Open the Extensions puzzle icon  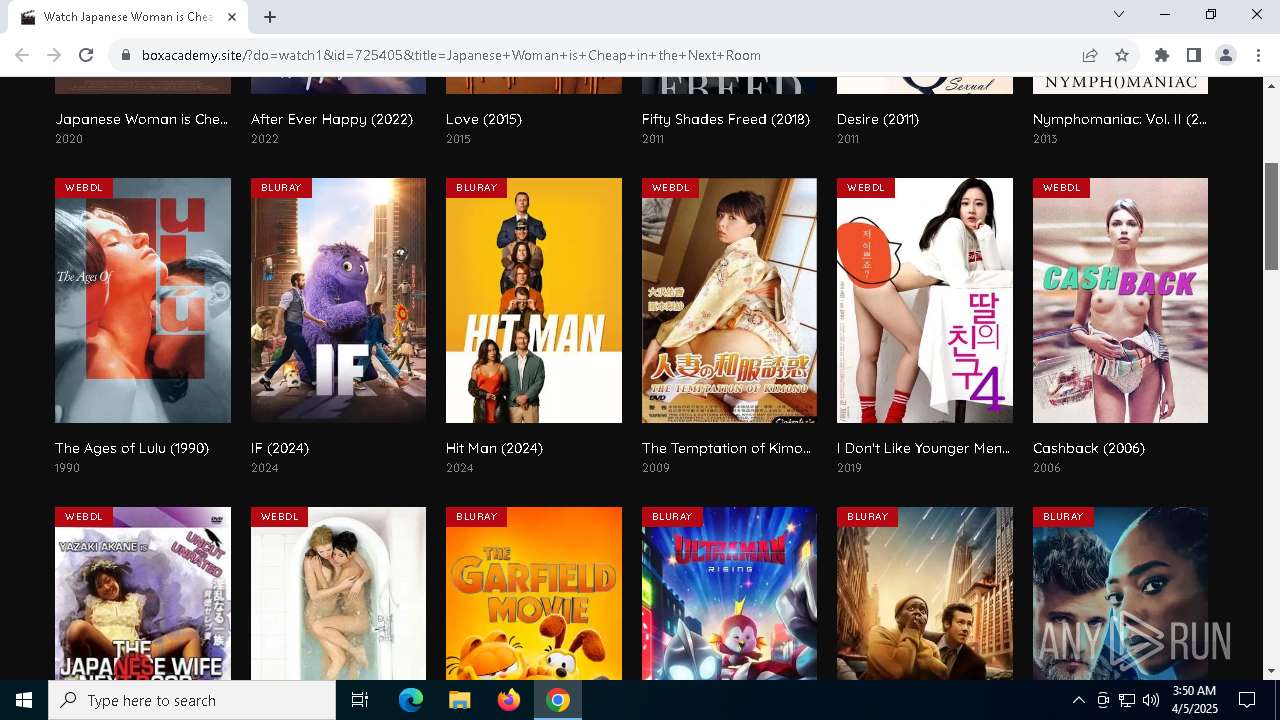[x=1162, y=55]
